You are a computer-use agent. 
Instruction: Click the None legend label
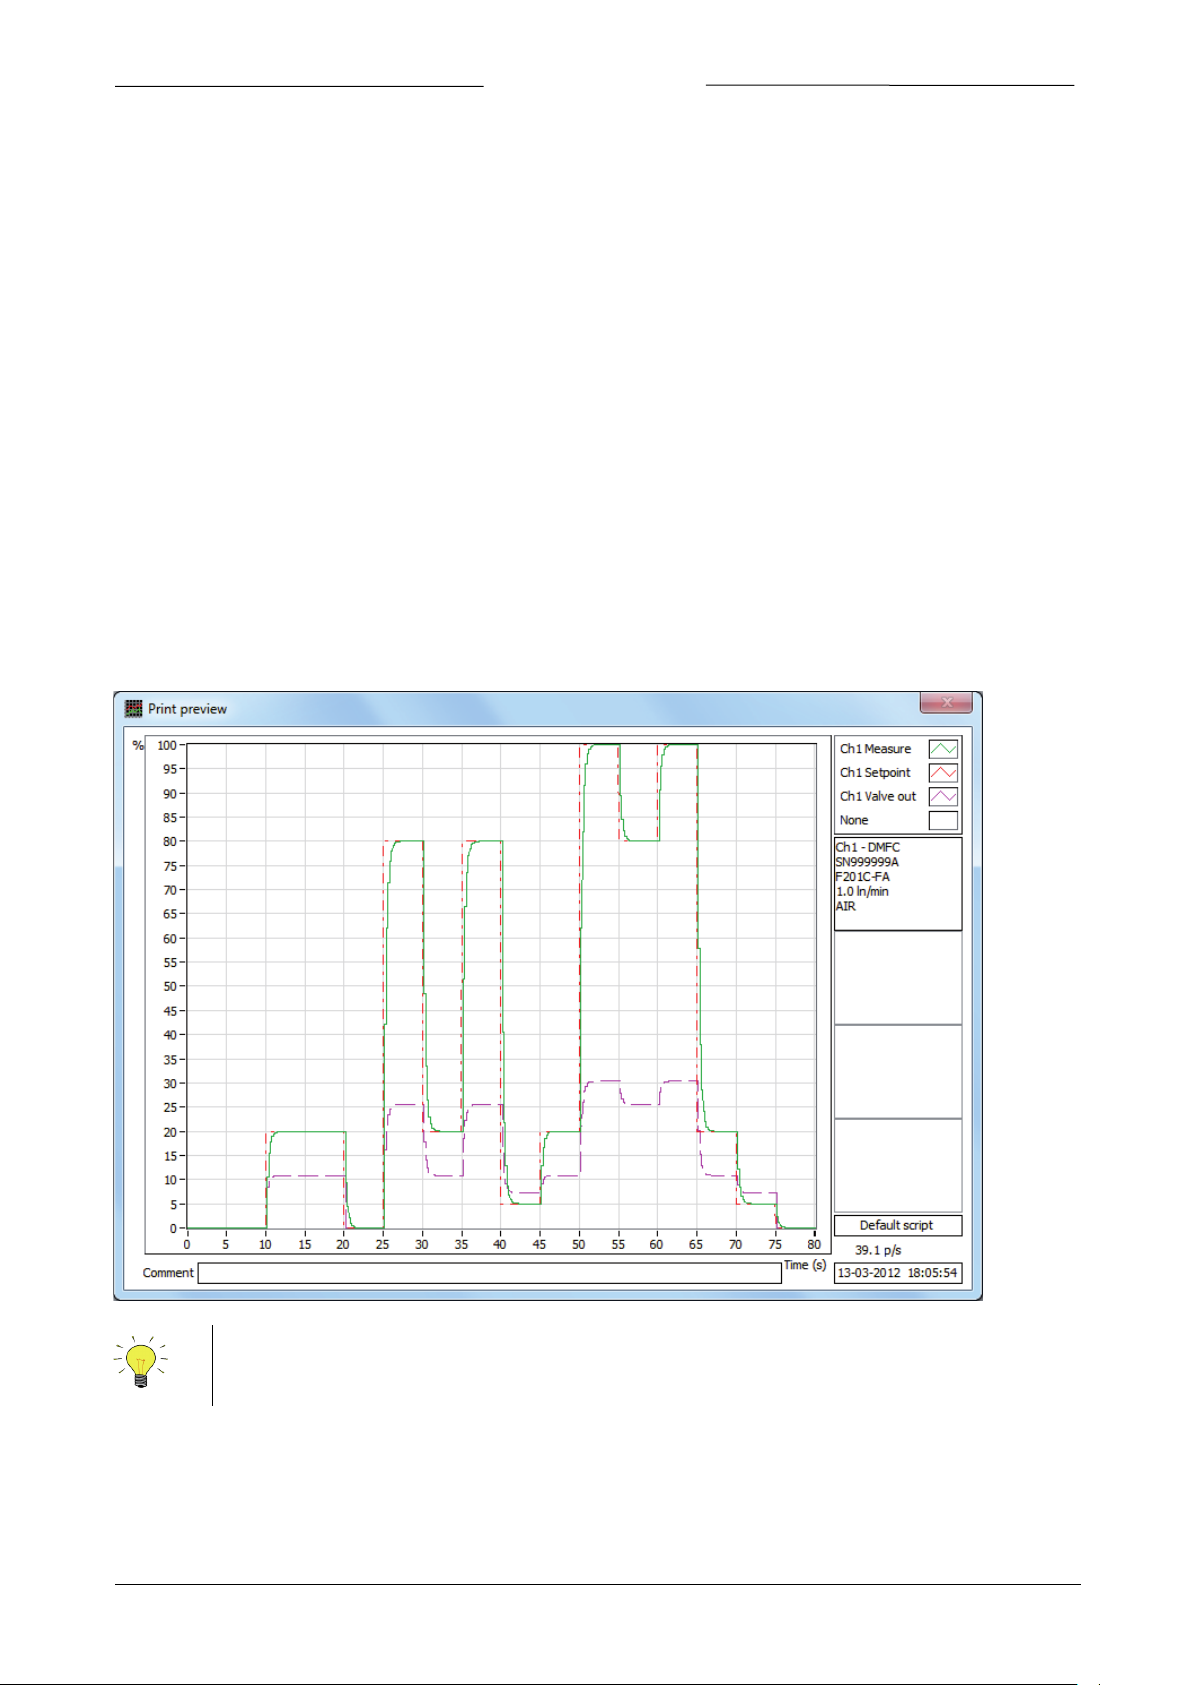[x=854, y=820]
